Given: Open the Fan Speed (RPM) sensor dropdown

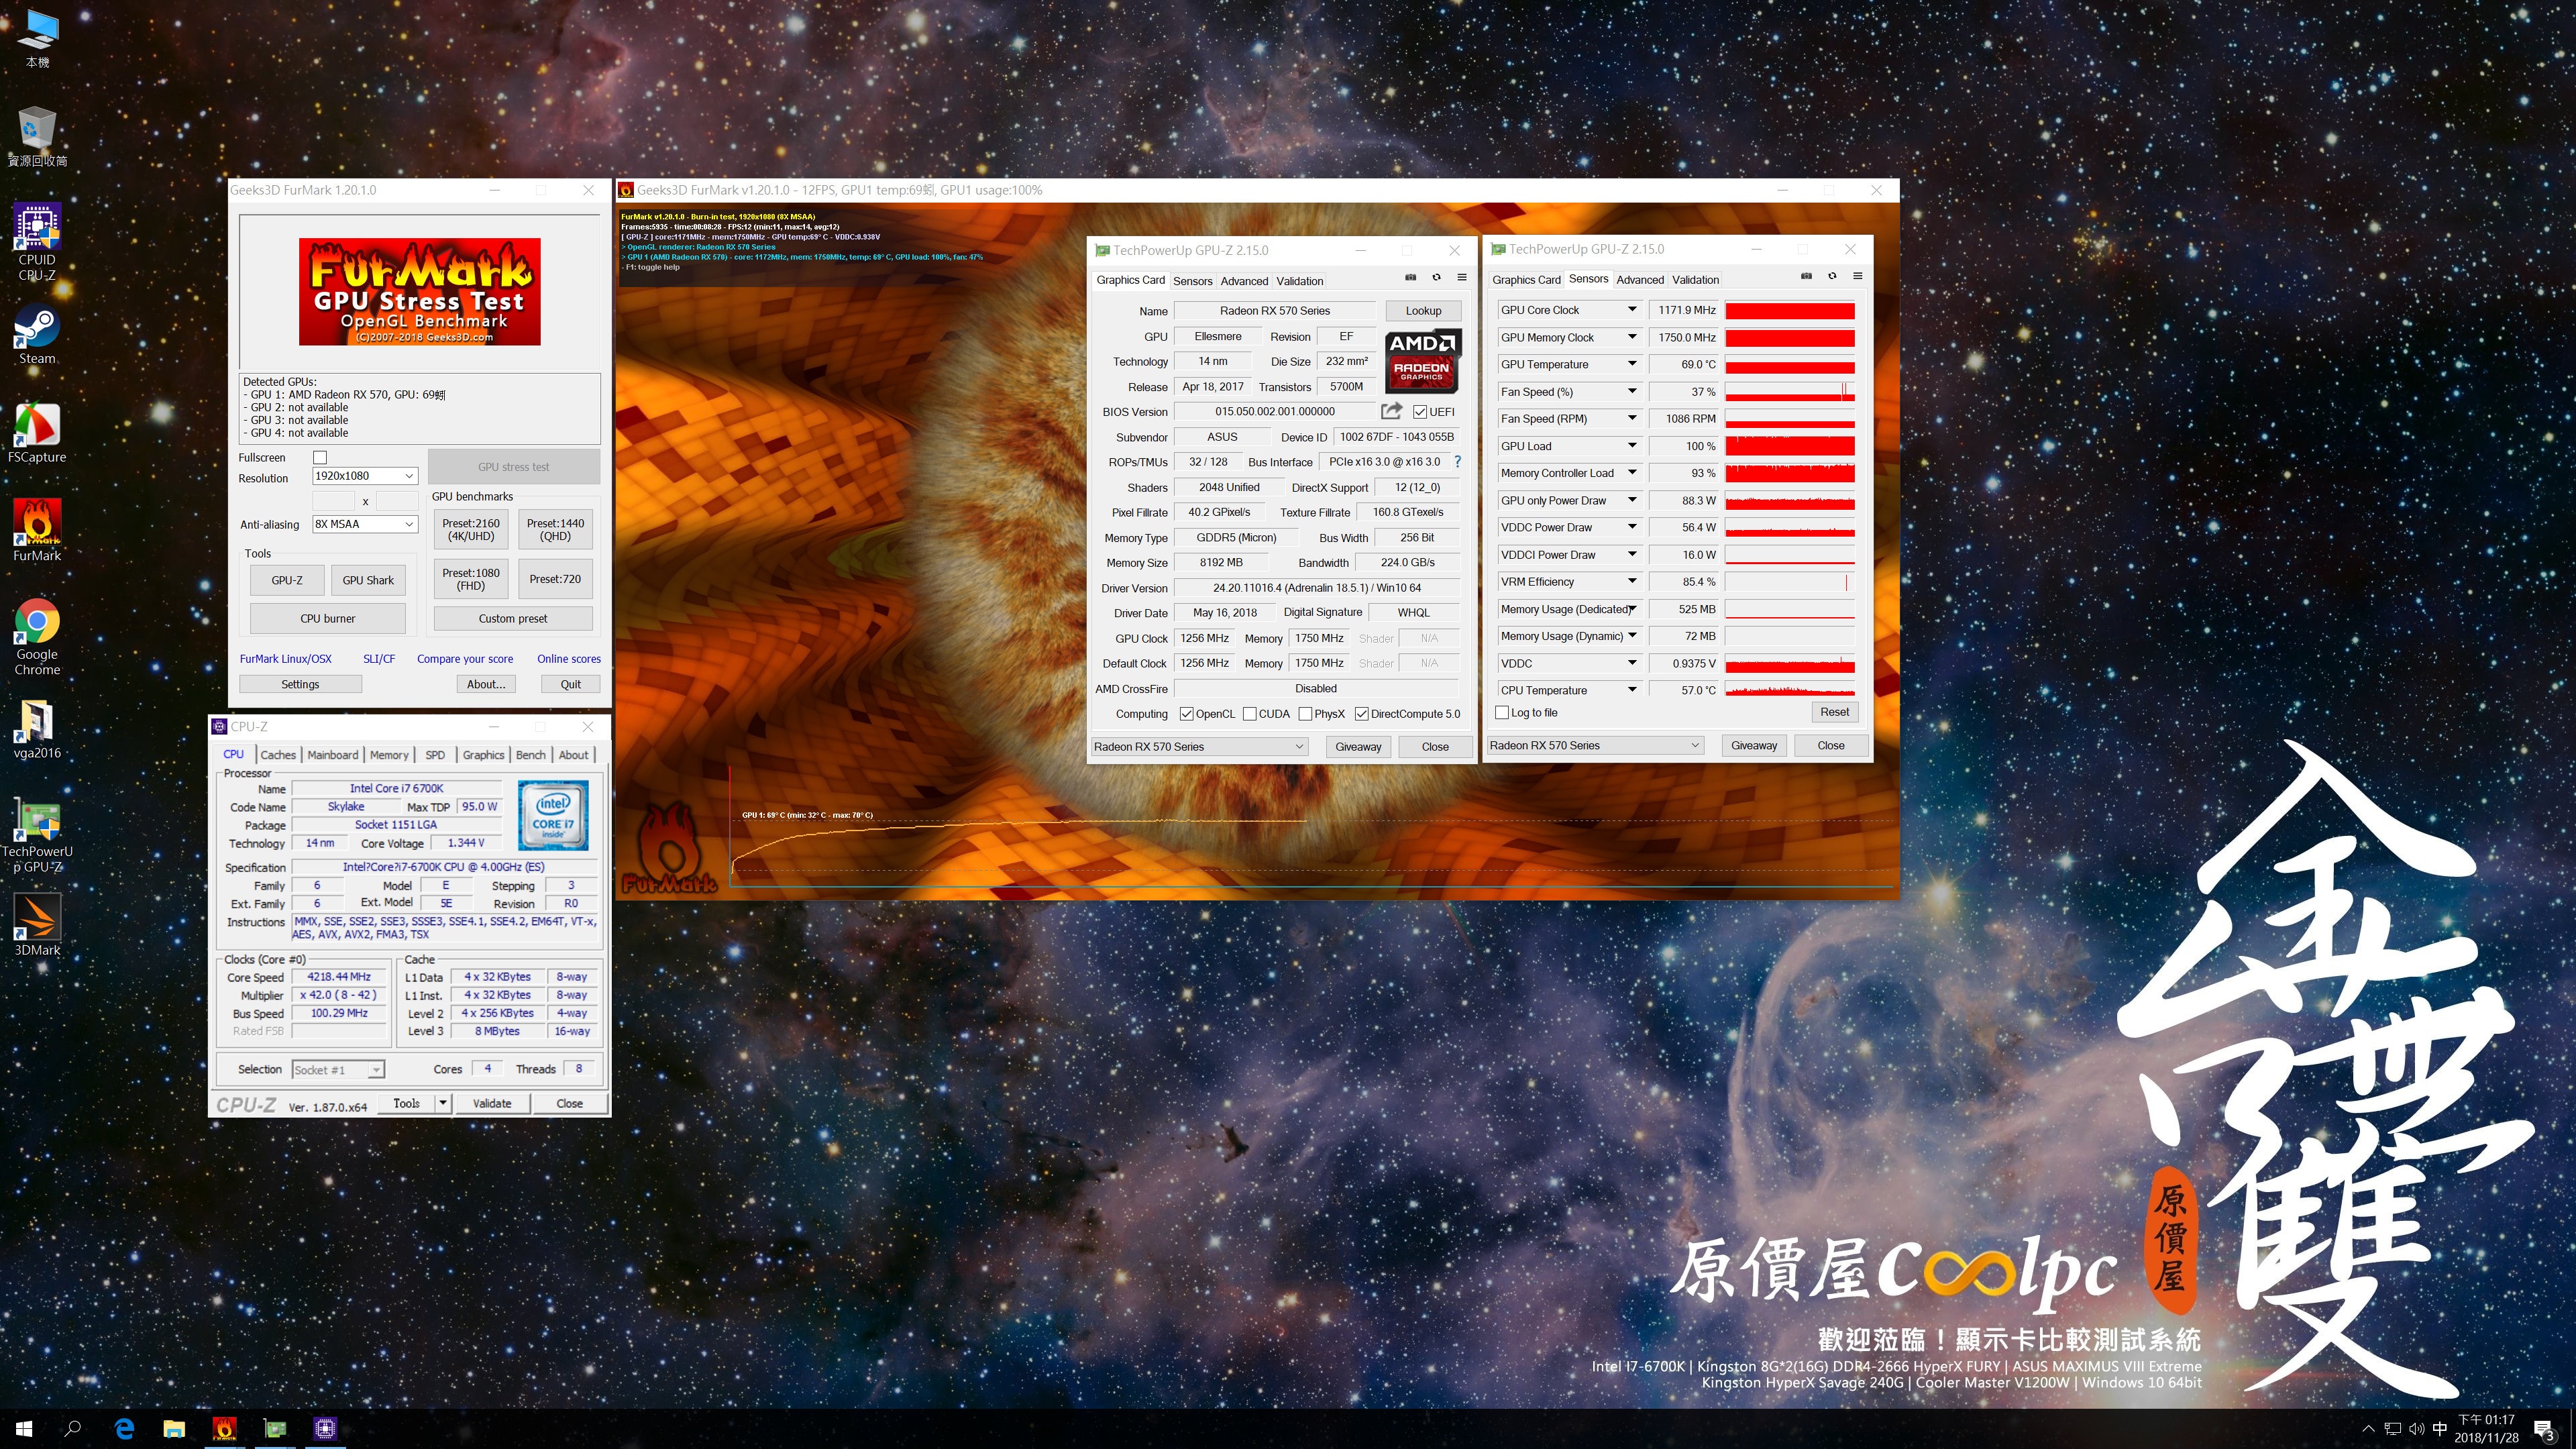Looking at the screenshot, I should click(1632, 419).
